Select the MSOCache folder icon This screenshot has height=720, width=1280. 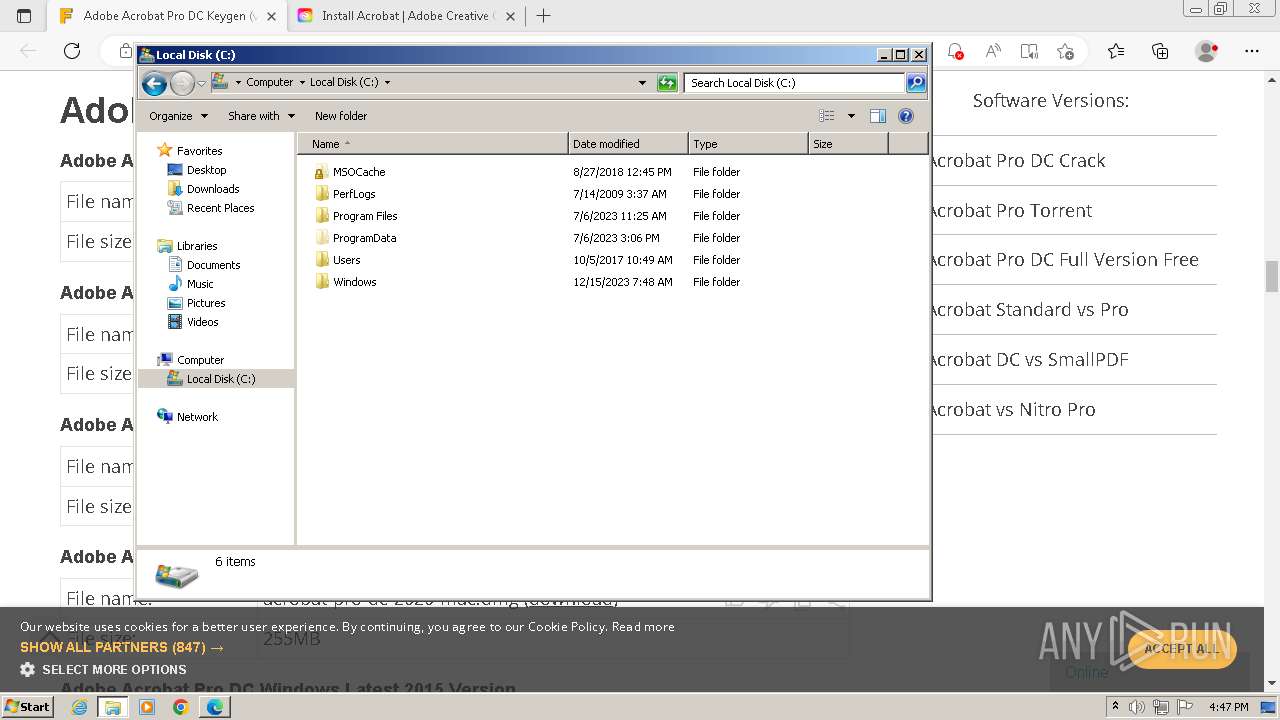[321, 172]
